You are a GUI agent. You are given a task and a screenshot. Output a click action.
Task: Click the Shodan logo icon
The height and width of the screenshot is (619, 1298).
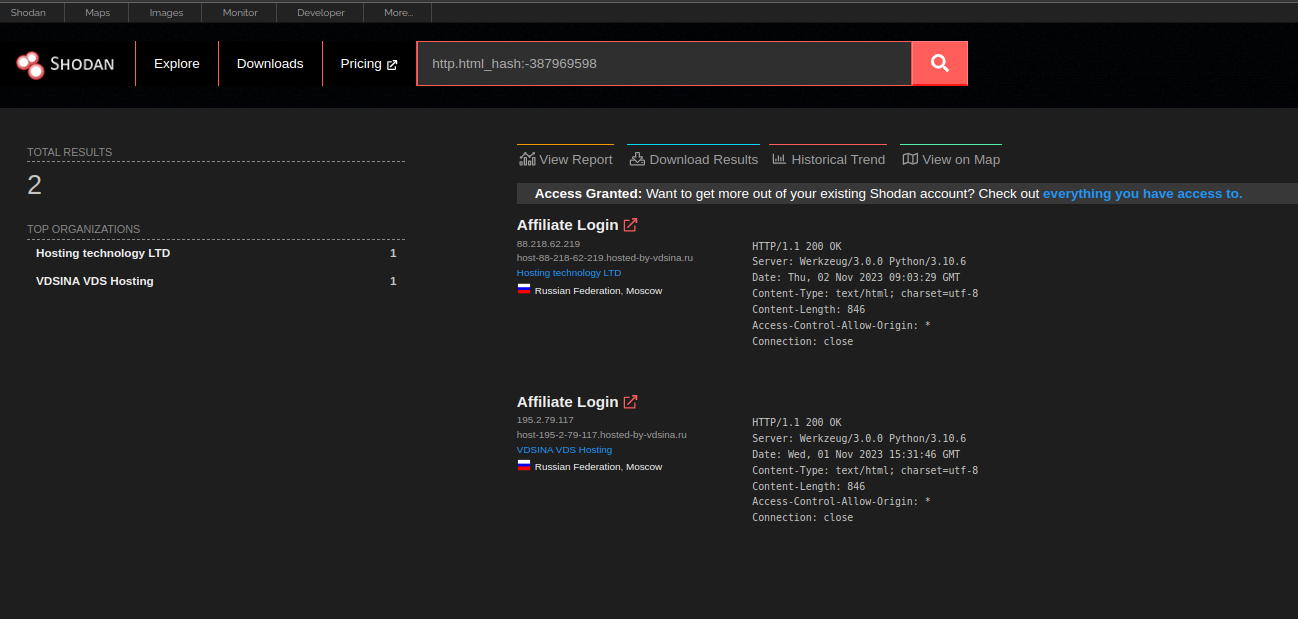(x=31, y=64)
